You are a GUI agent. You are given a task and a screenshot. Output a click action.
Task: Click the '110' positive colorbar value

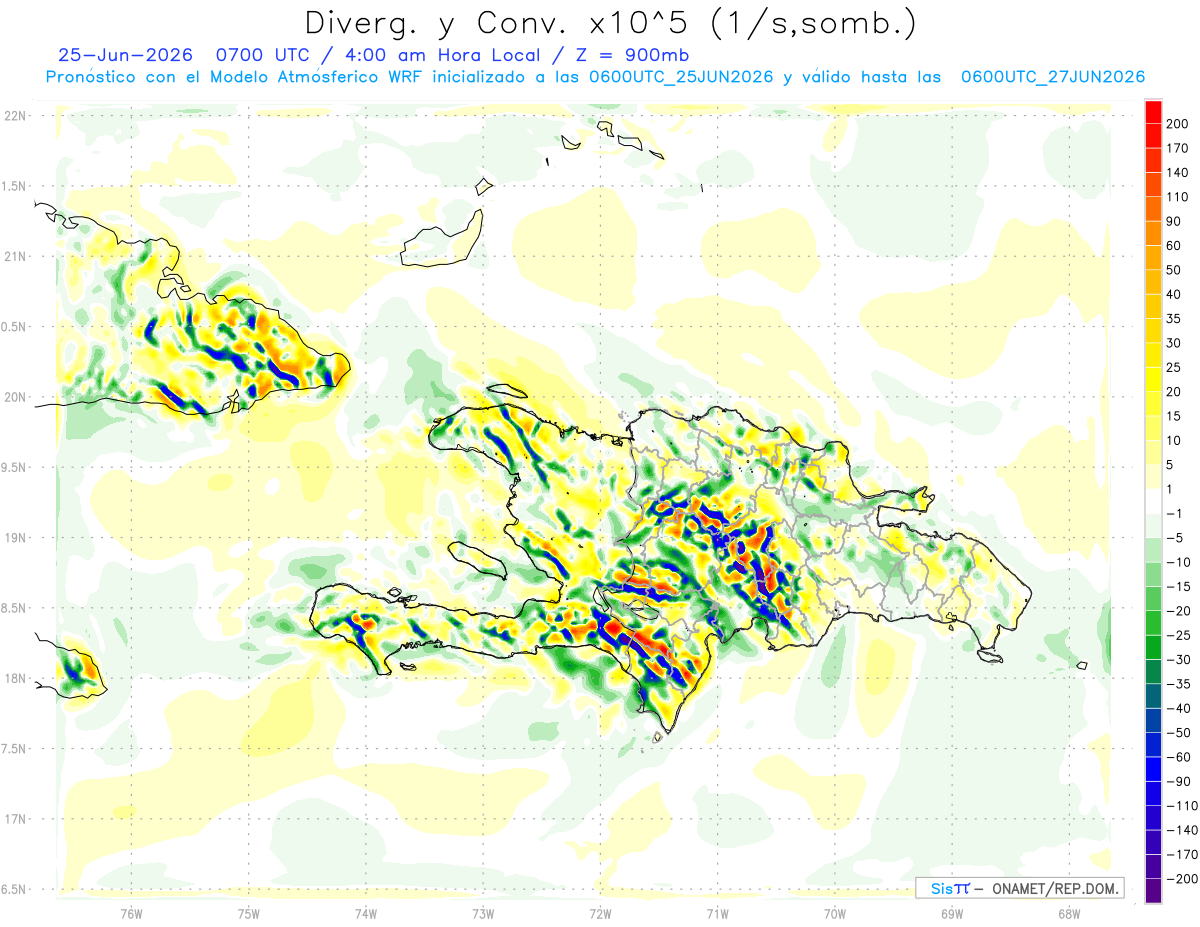1178,197
